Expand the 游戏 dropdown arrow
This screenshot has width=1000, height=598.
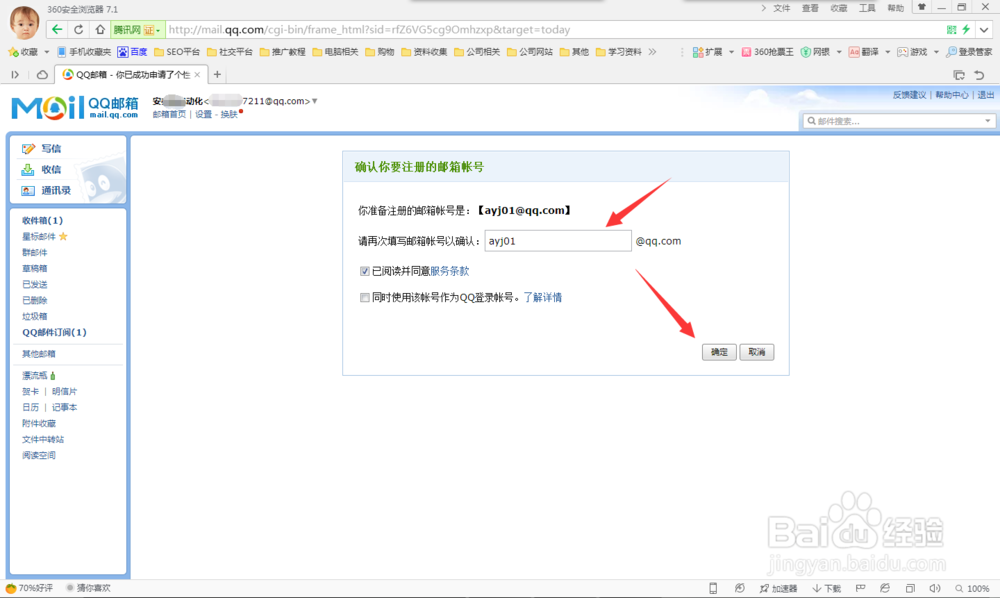936,52
